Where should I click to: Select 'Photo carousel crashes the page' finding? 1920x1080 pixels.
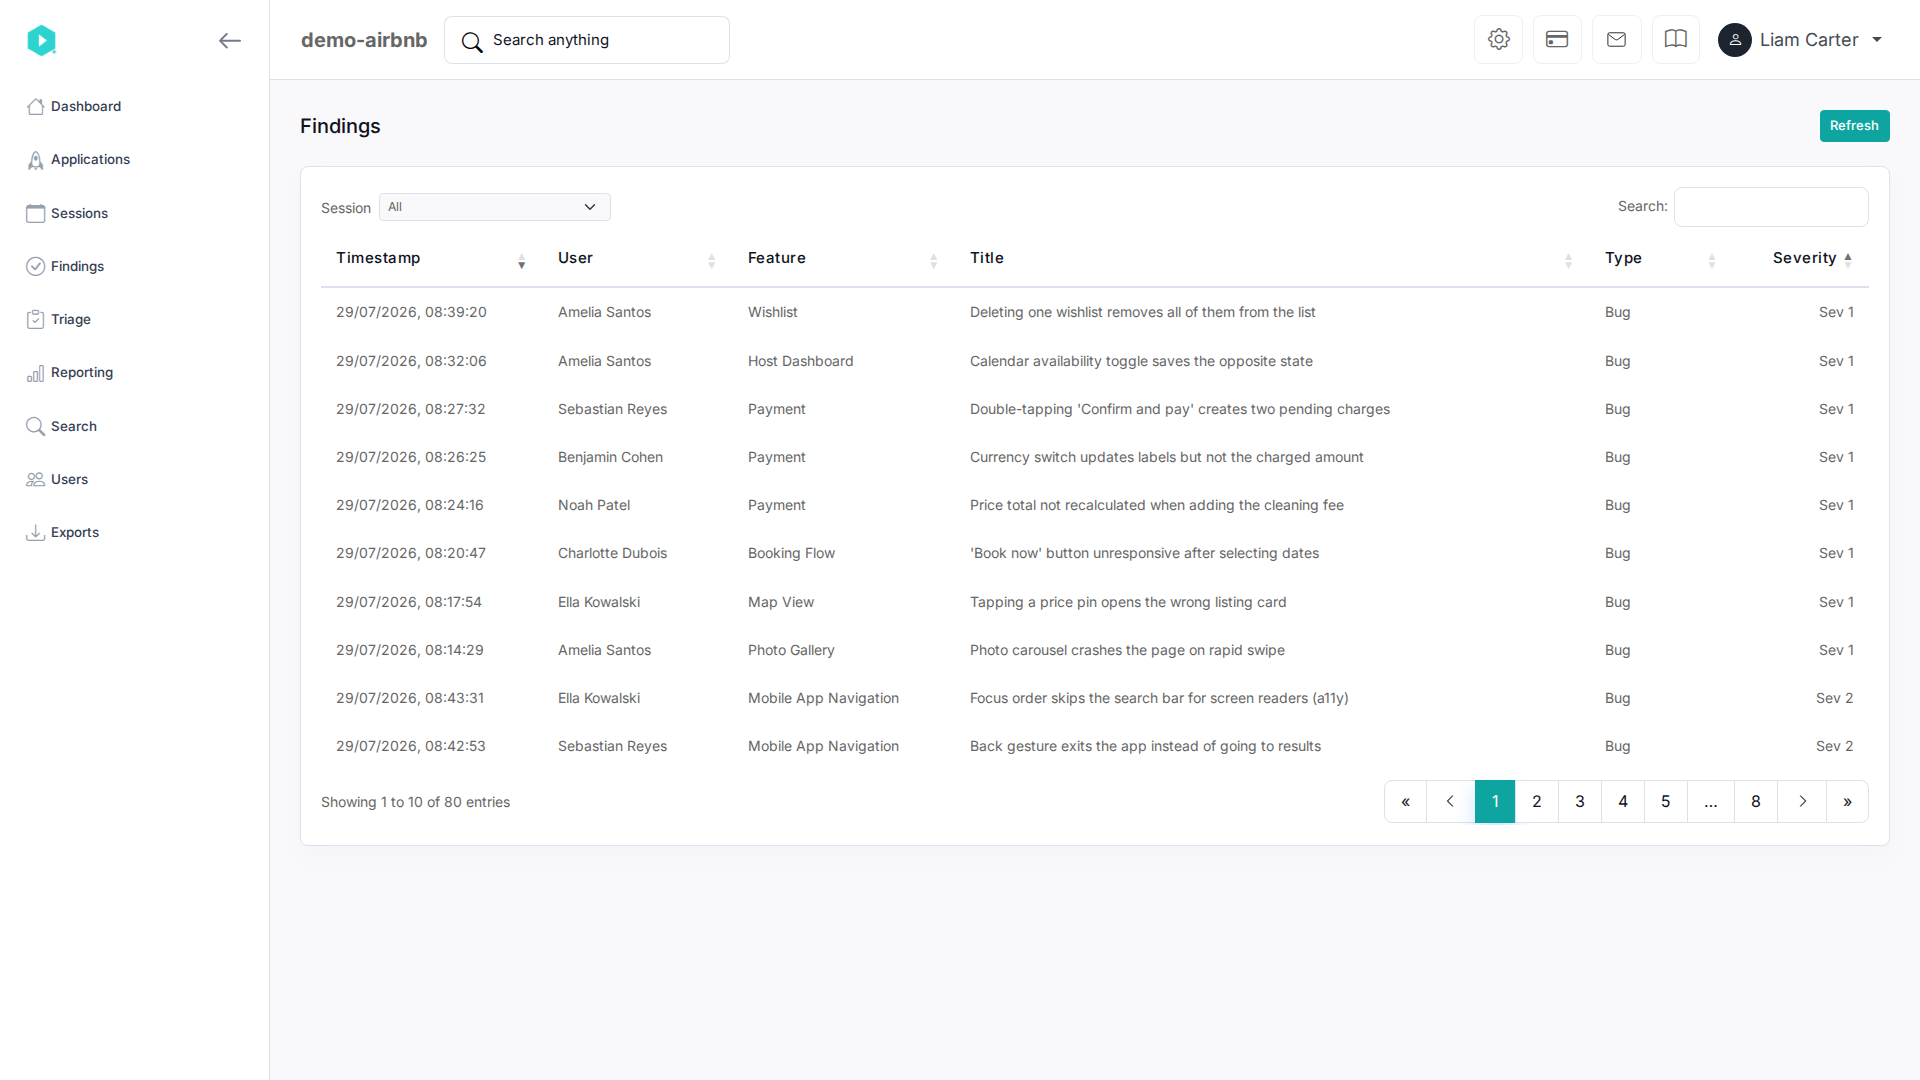(1127, 650)
